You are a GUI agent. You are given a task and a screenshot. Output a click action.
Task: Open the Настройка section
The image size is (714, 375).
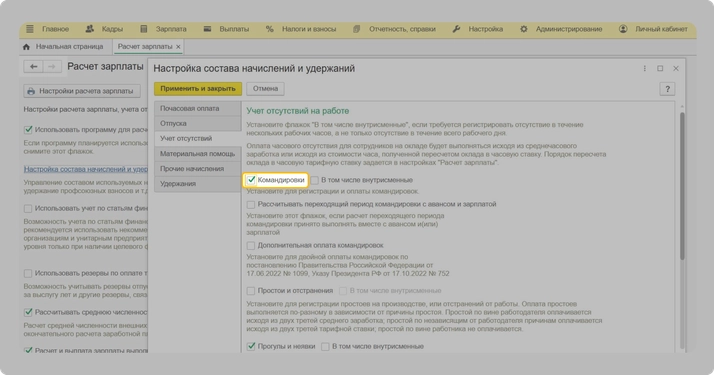coord(485,29)
